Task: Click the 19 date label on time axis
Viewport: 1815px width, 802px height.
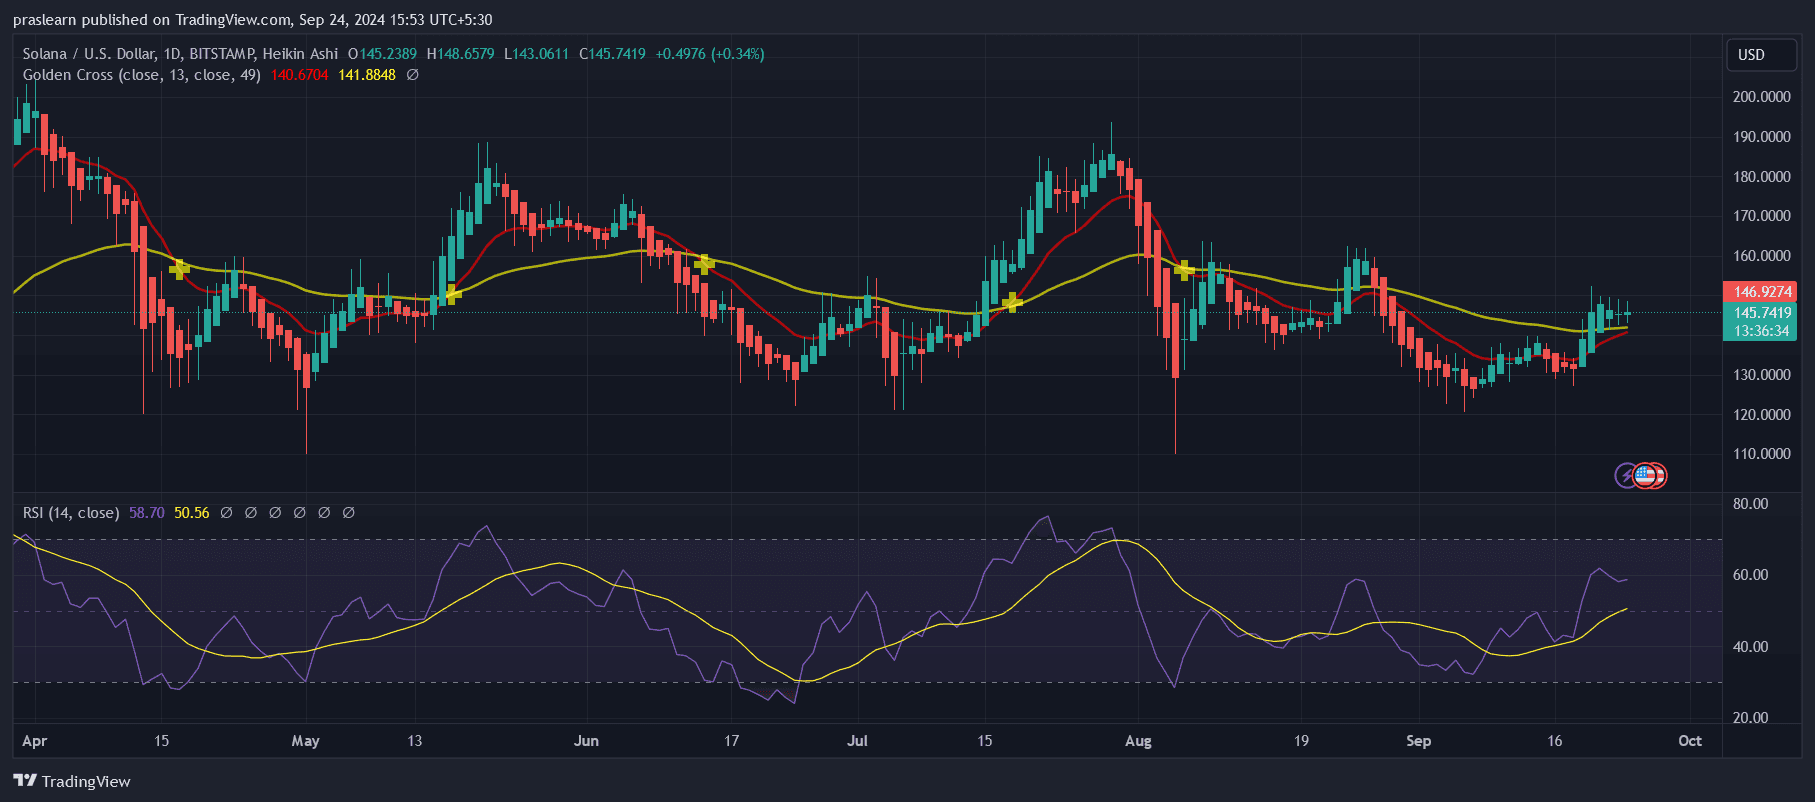Action: [x=1300, y=741]
